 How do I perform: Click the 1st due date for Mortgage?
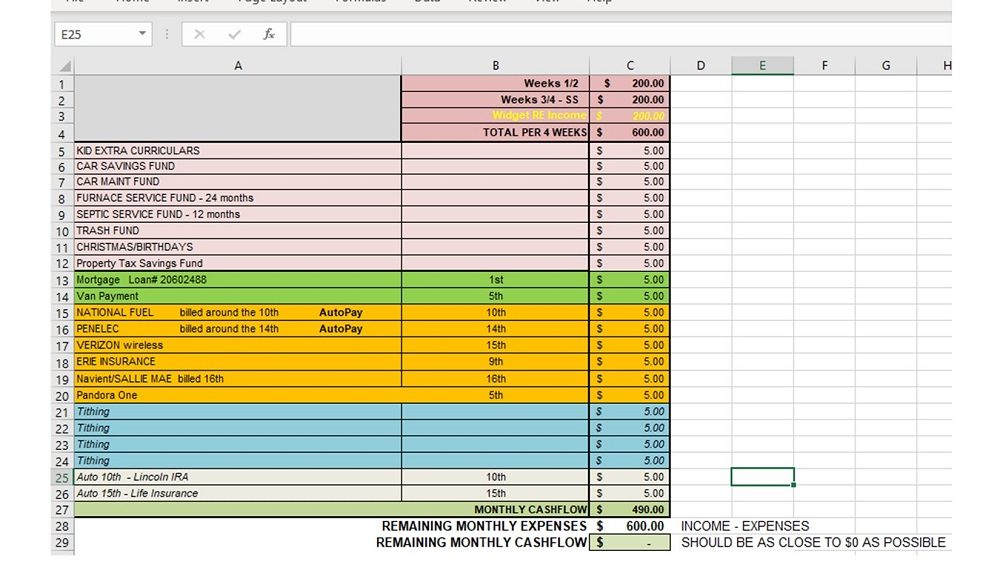click(x=496, y=280)
